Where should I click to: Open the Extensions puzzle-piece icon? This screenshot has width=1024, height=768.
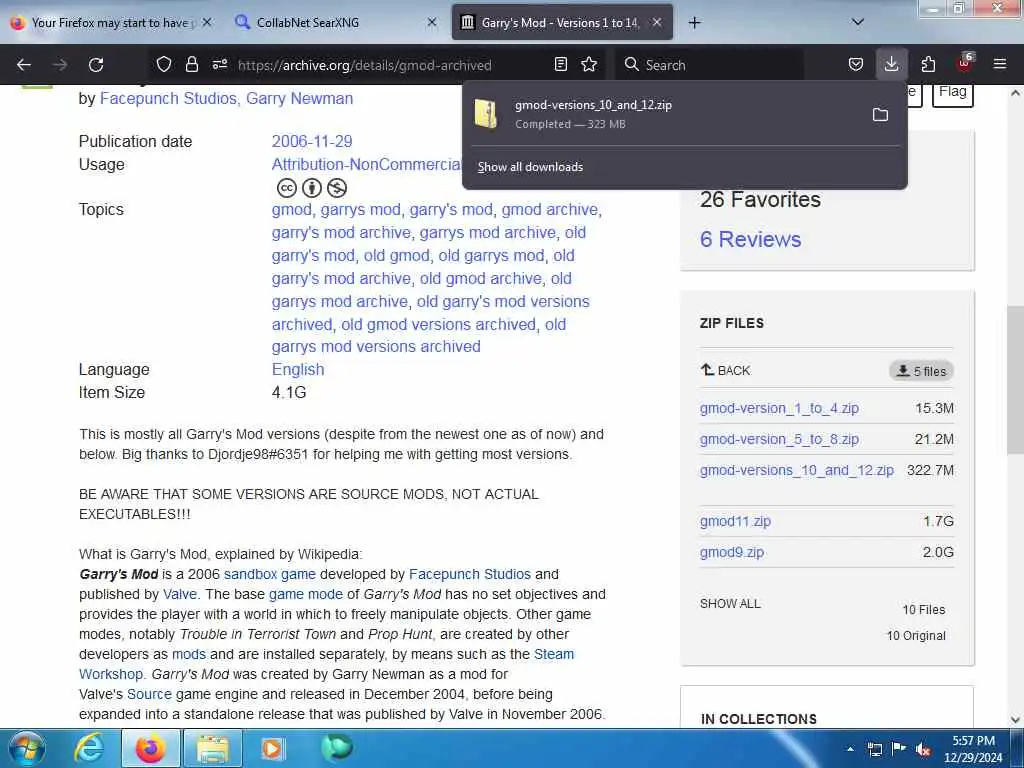928,64
